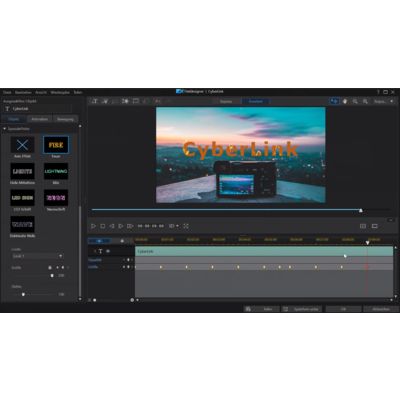Add keyframe diamond on Opazität row
This screenshot has height=400, width=400.
tap(128, 260)
